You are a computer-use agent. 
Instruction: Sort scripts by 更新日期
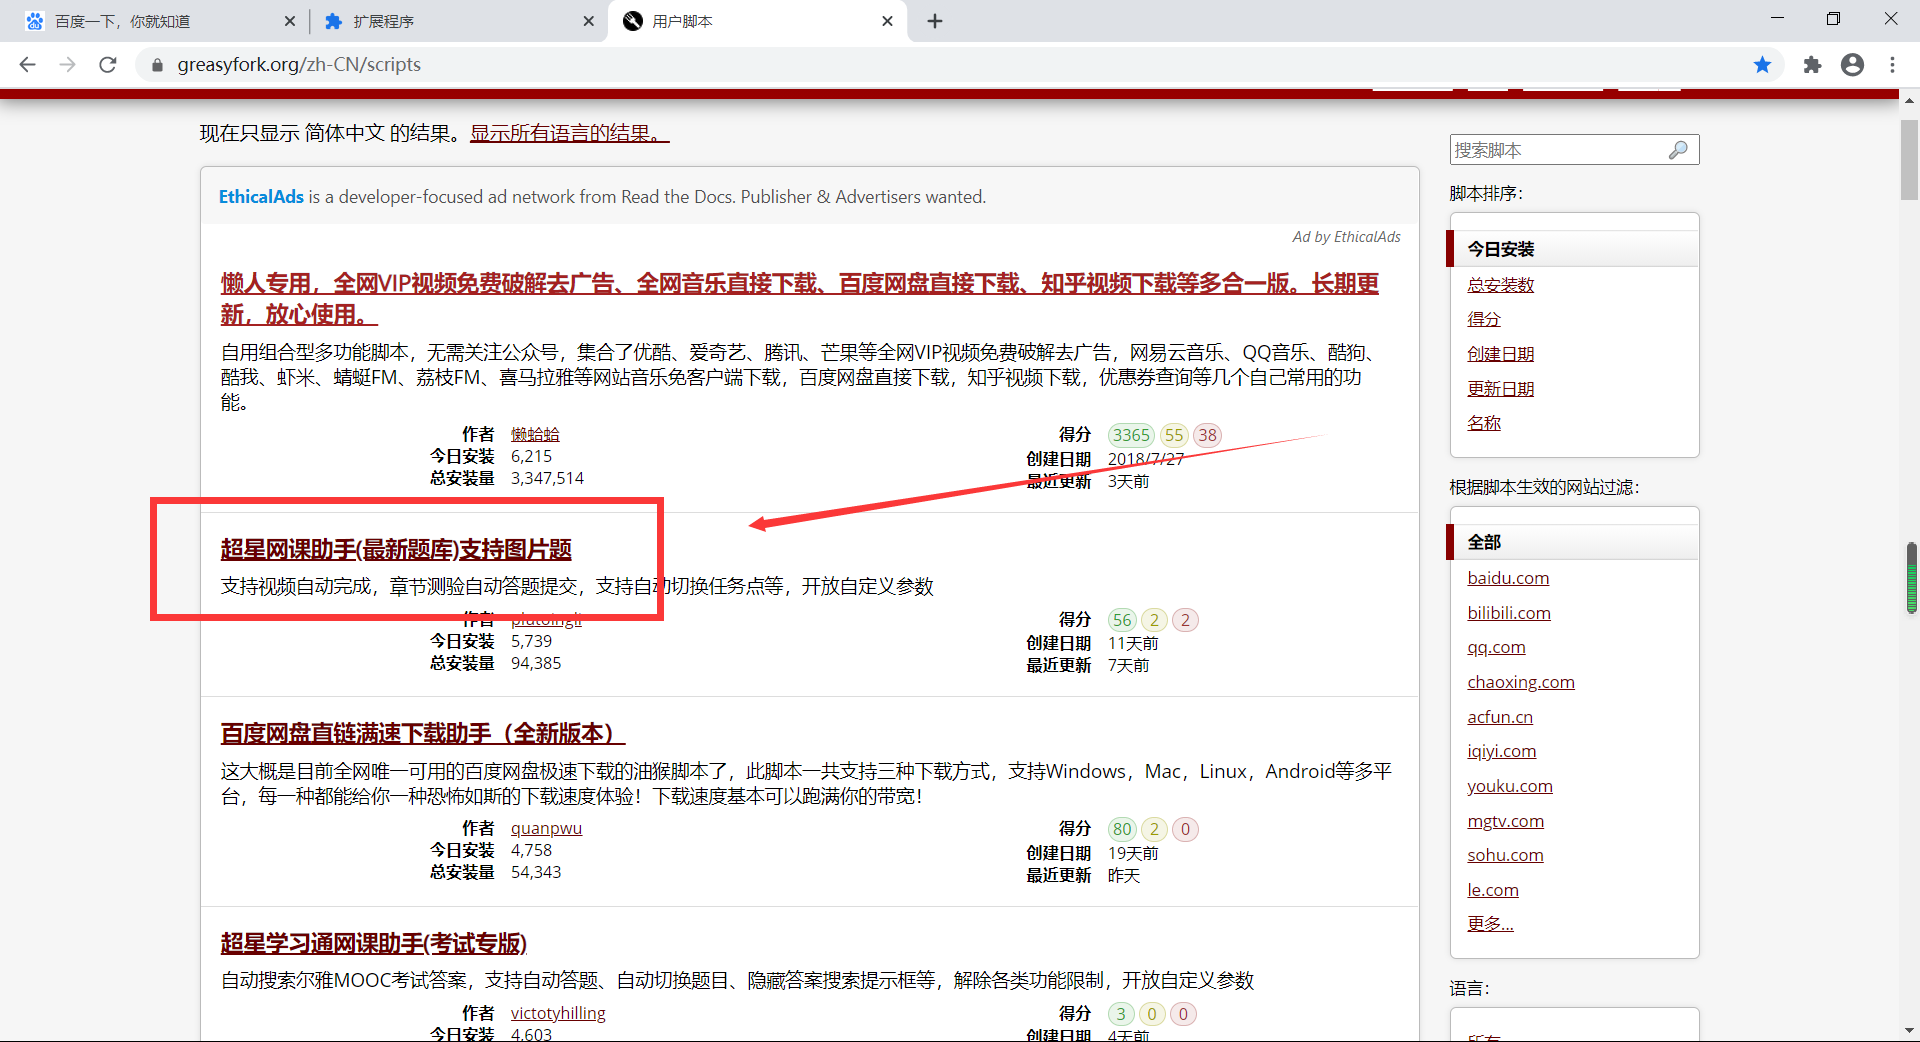click(x=1500, y=389)
